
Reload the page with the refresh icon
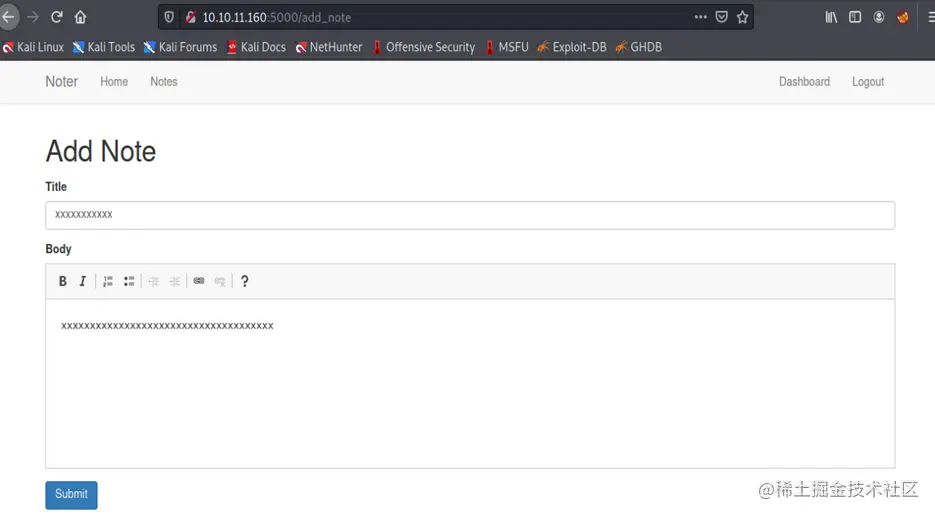[x=57, y=17]
